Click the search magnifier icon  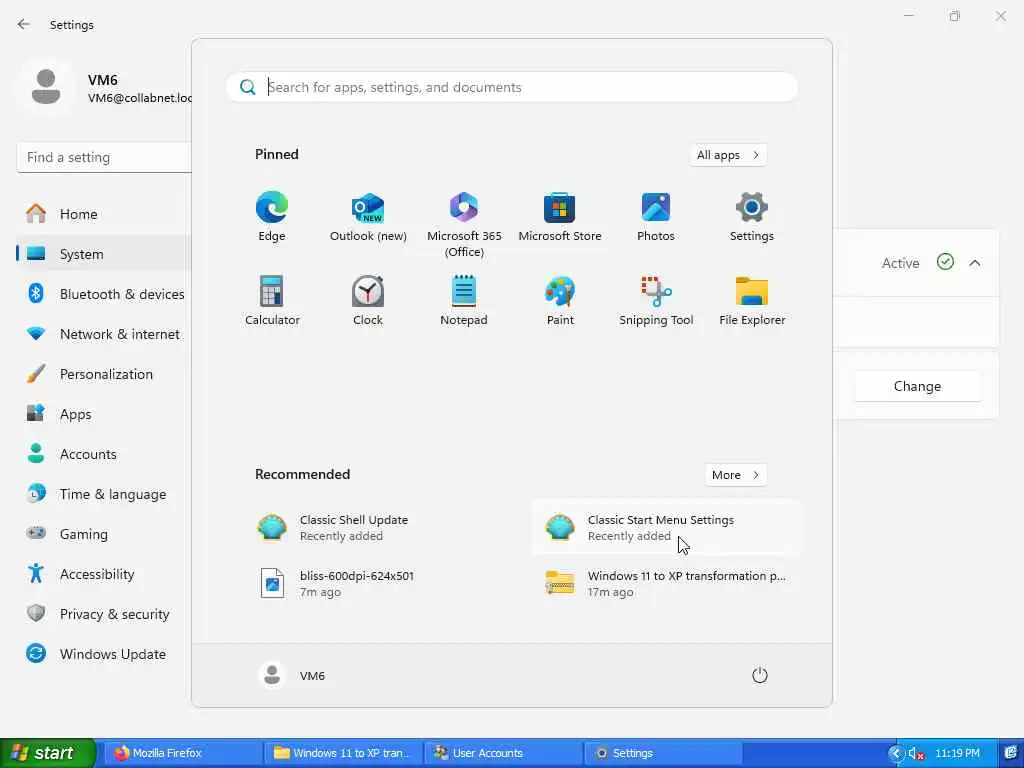(x=248, y=88)
